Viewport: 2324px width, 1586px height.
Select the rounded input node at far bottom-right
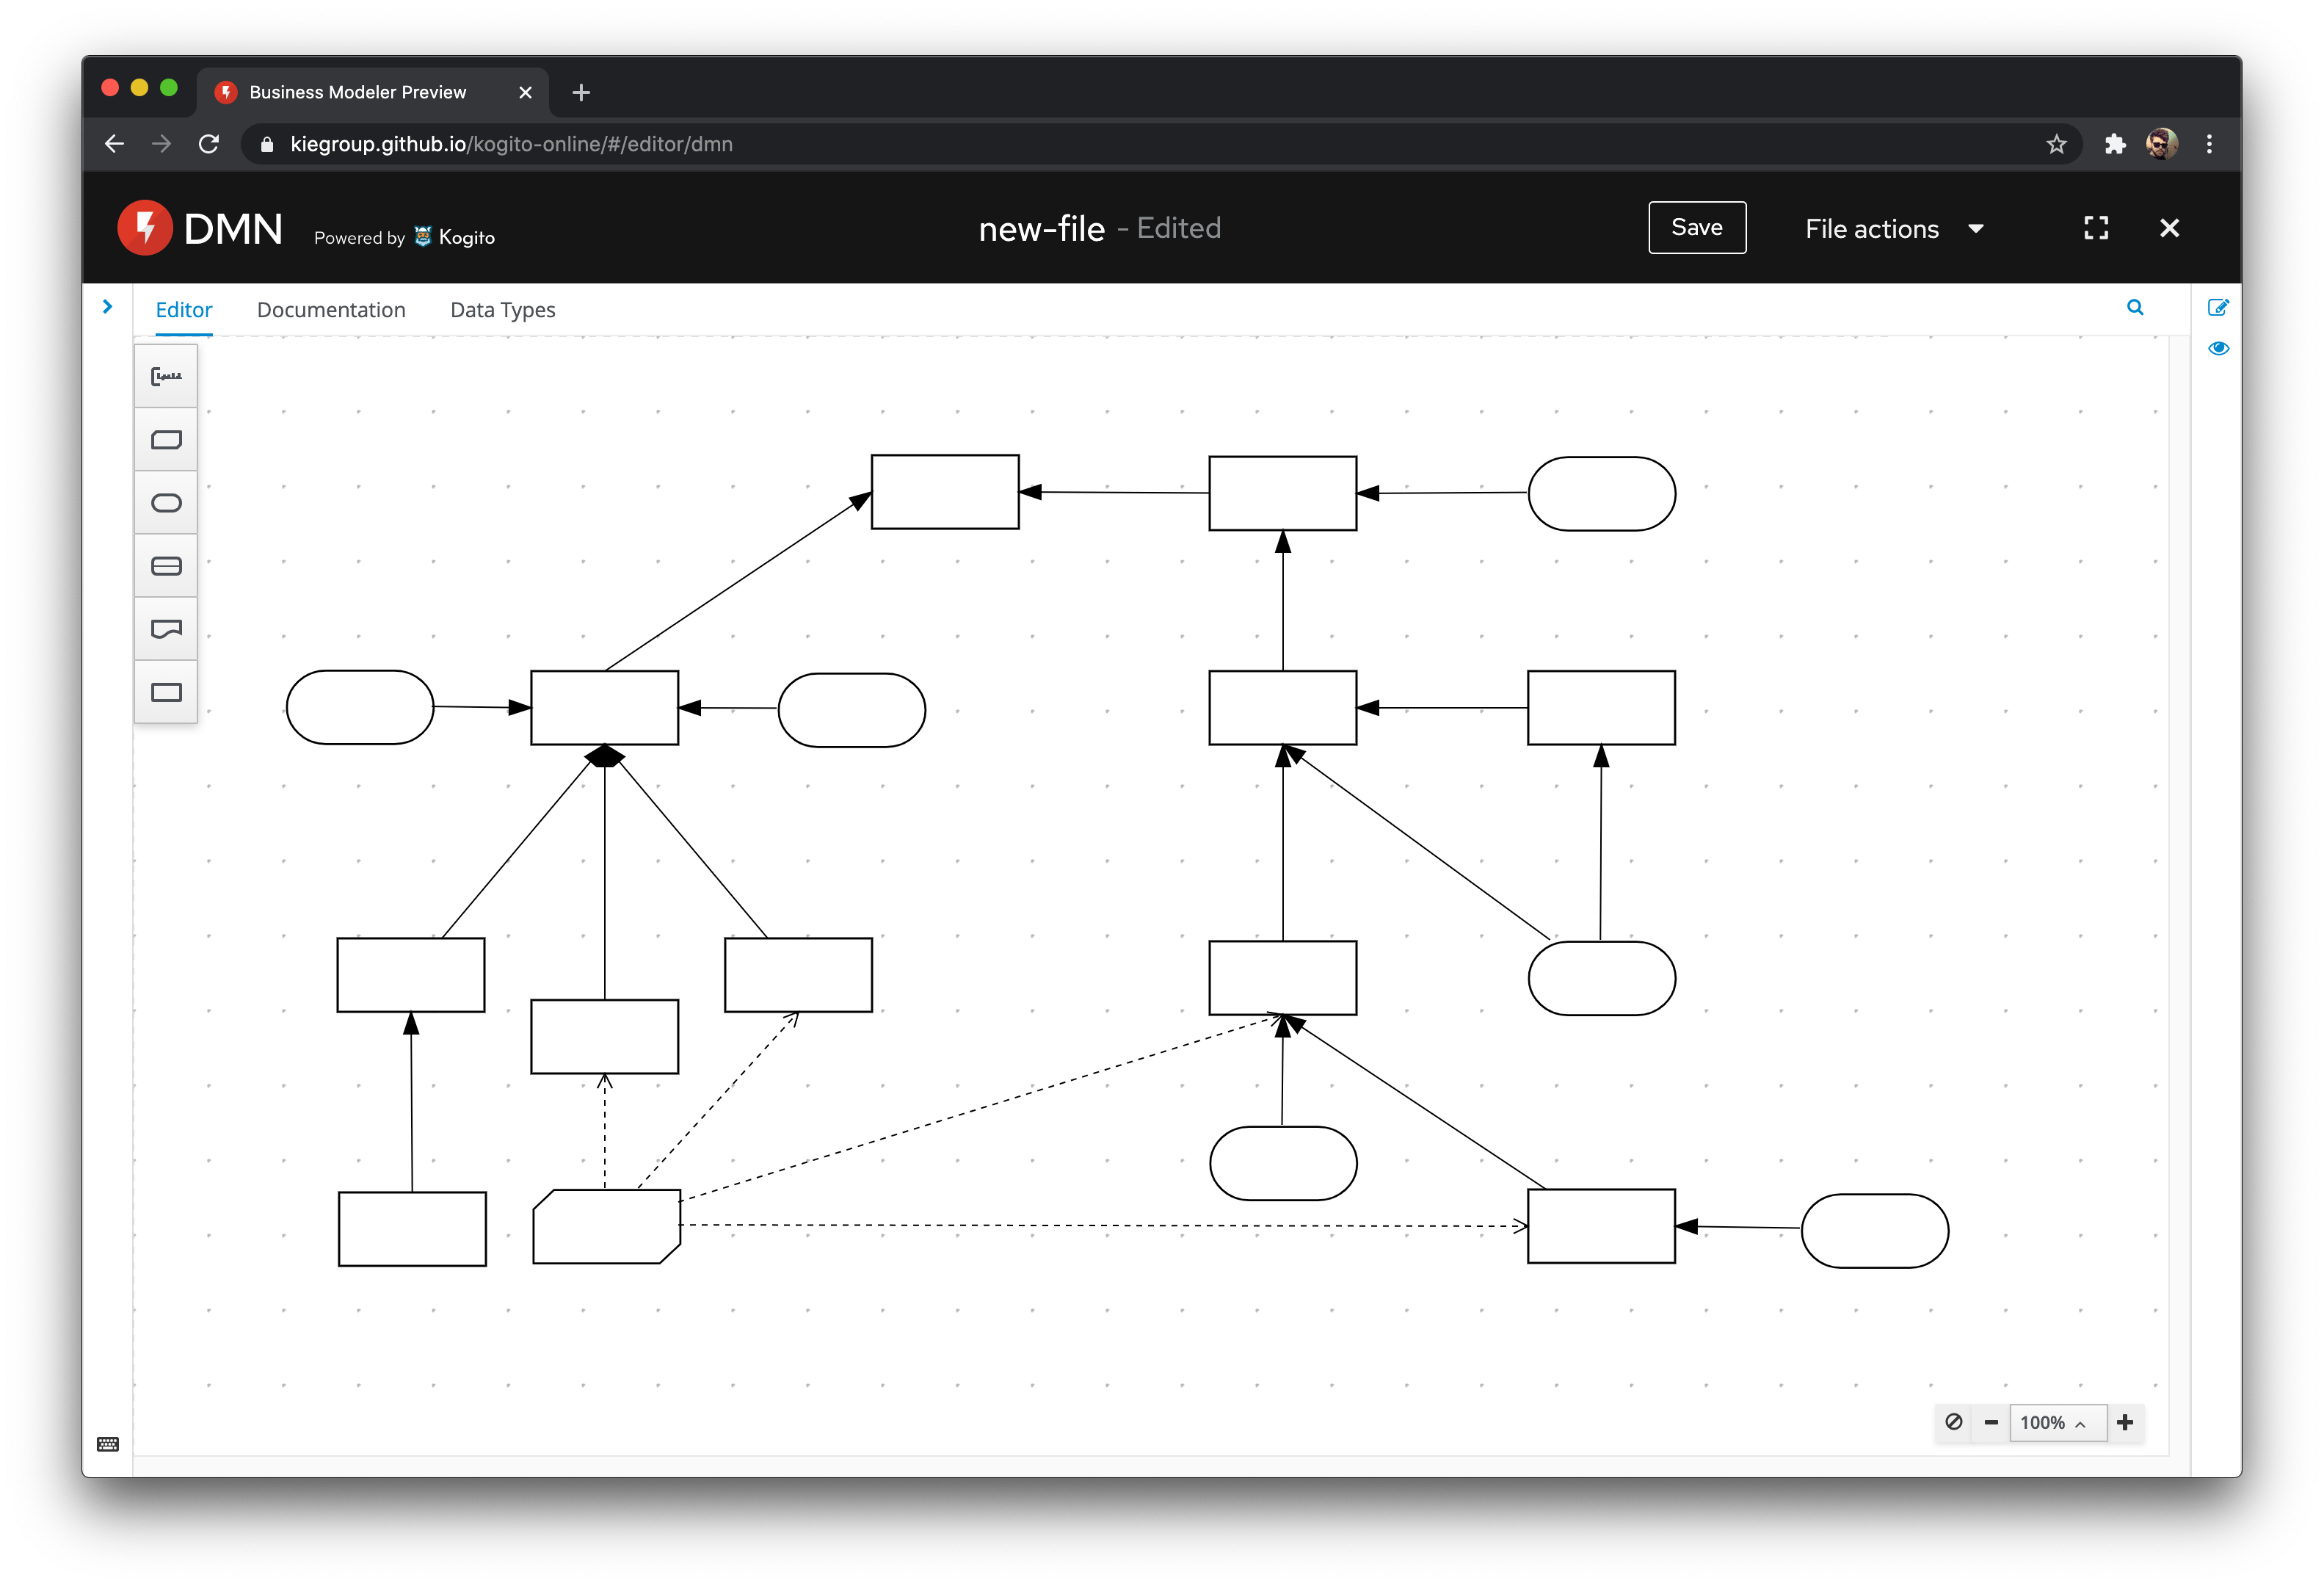(1874, 1230)
